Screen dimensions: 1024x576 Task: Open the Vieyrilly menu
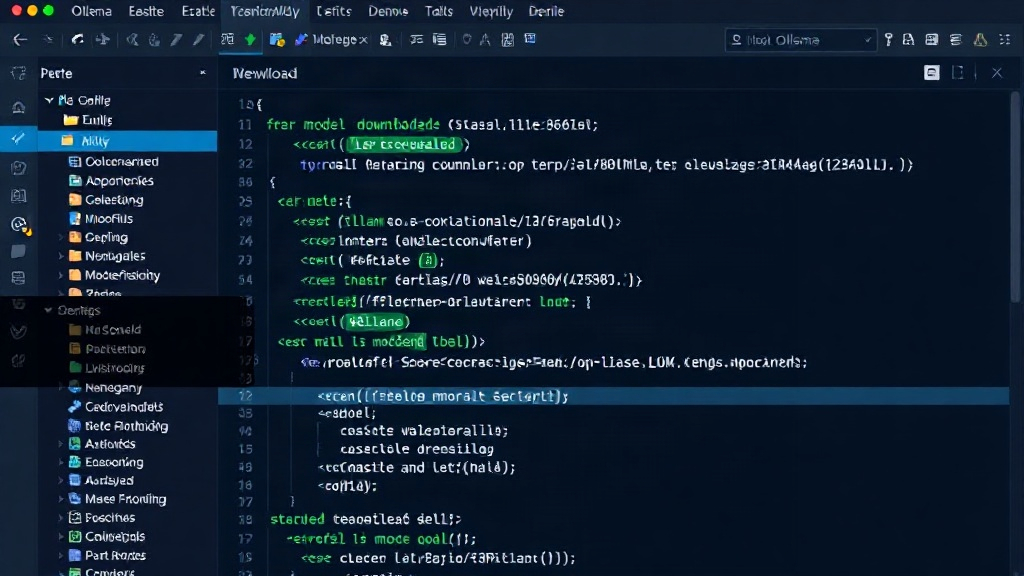point(491,11)
